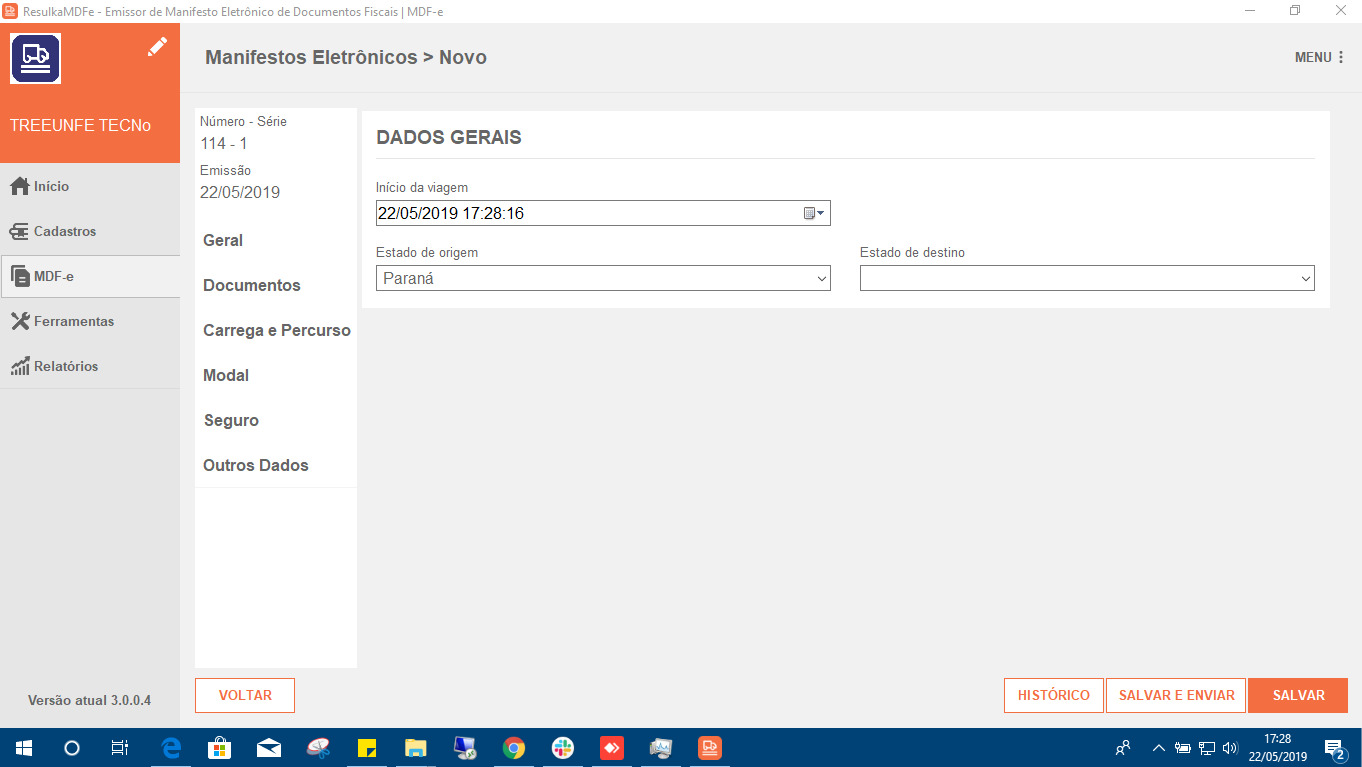The height and width of the screenshot is (767, 1362).
Task: Launch Chrome from the taskbar
Action: (x=513, y=747)
